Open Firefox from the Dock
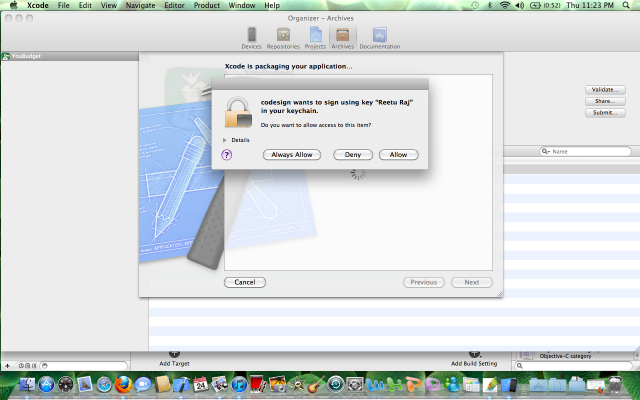 (x=123, y=384)
